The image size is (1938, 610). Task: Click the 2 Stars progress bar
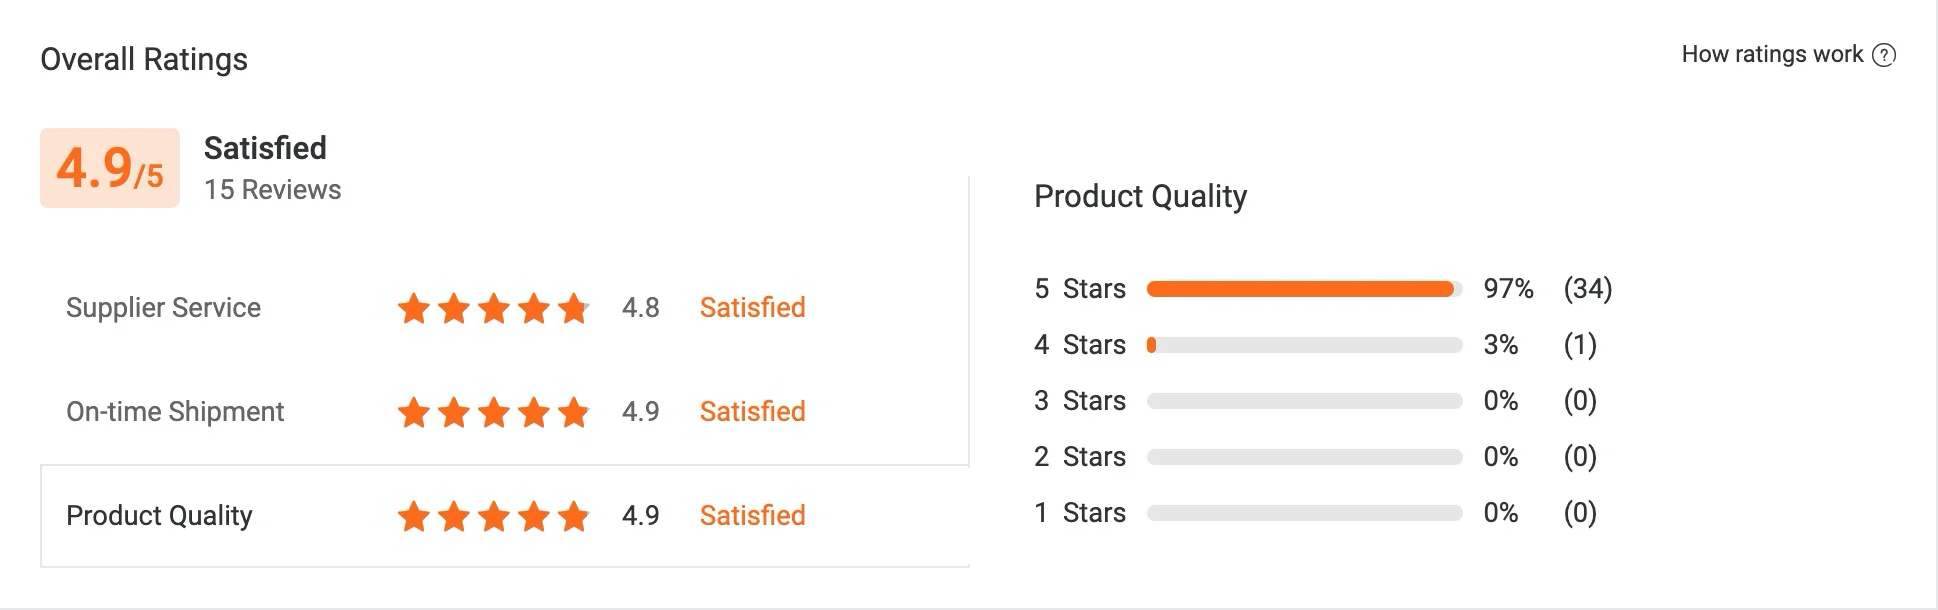(x=1304, y=457)
